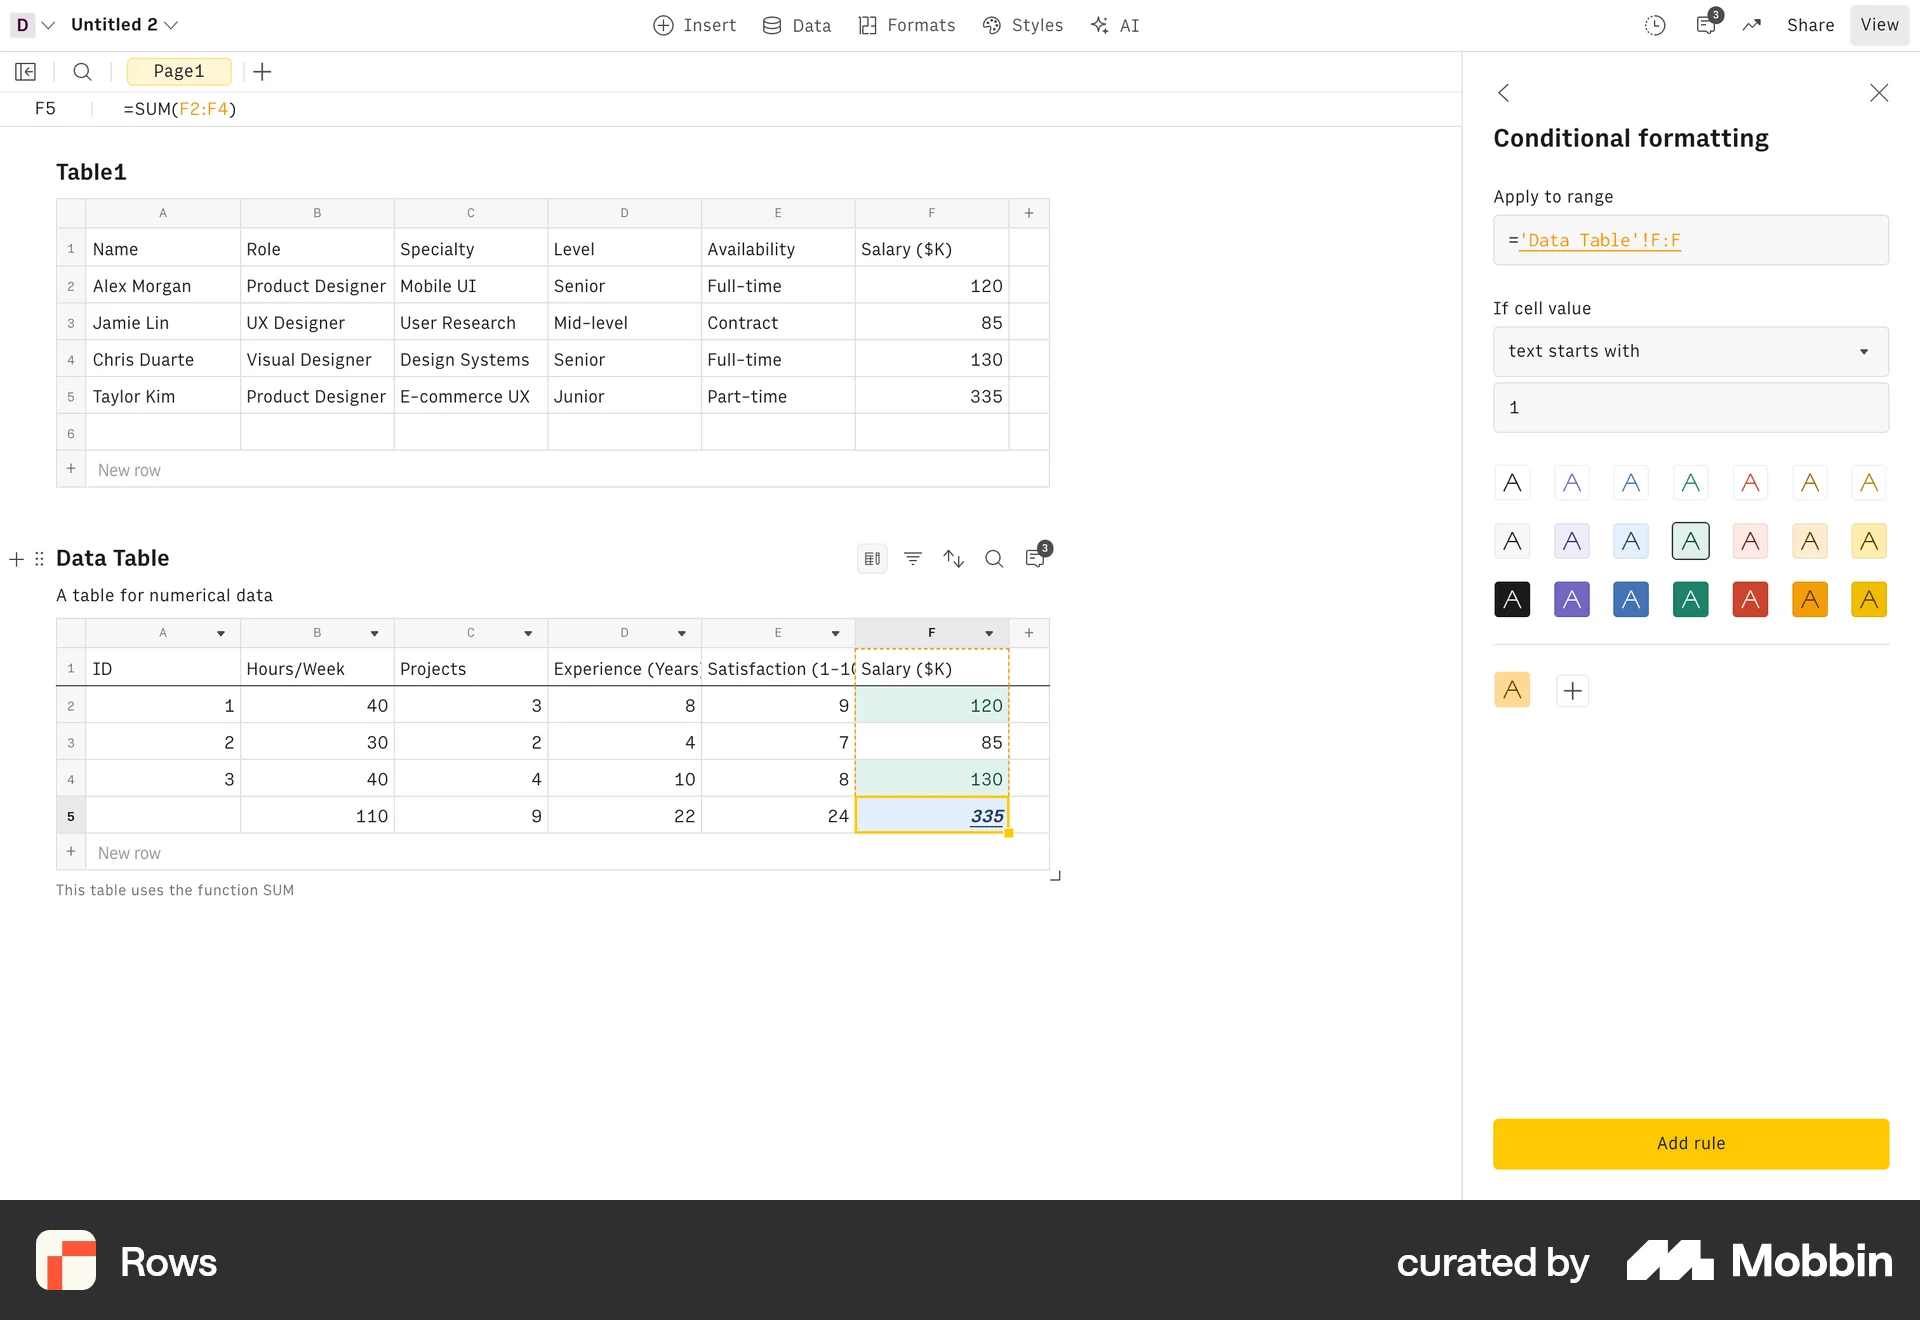
Task: Open version history via clock icon
Action: 1655,24
